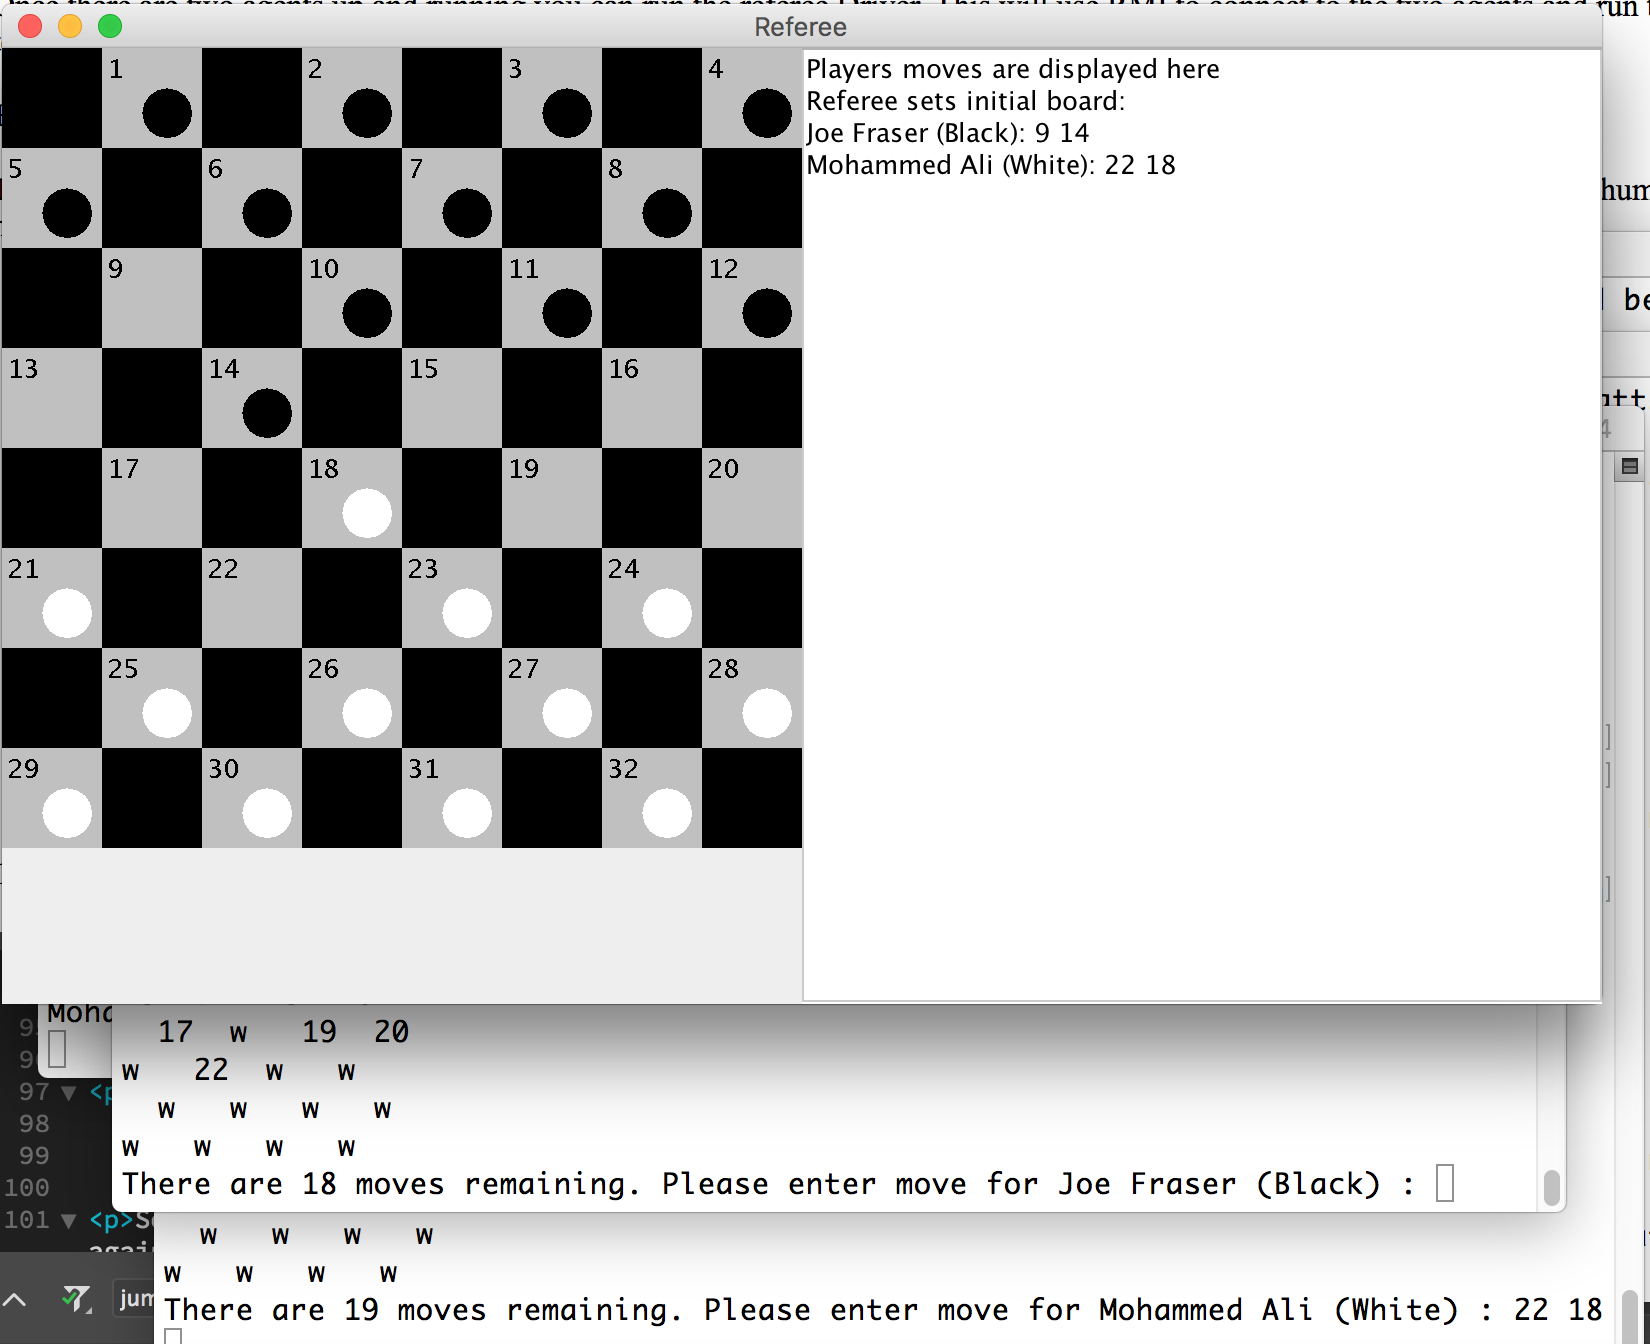Screen dimensions: 1650x1344
Task: Click the black checker on square 4
Action: (x=767, y=113)
